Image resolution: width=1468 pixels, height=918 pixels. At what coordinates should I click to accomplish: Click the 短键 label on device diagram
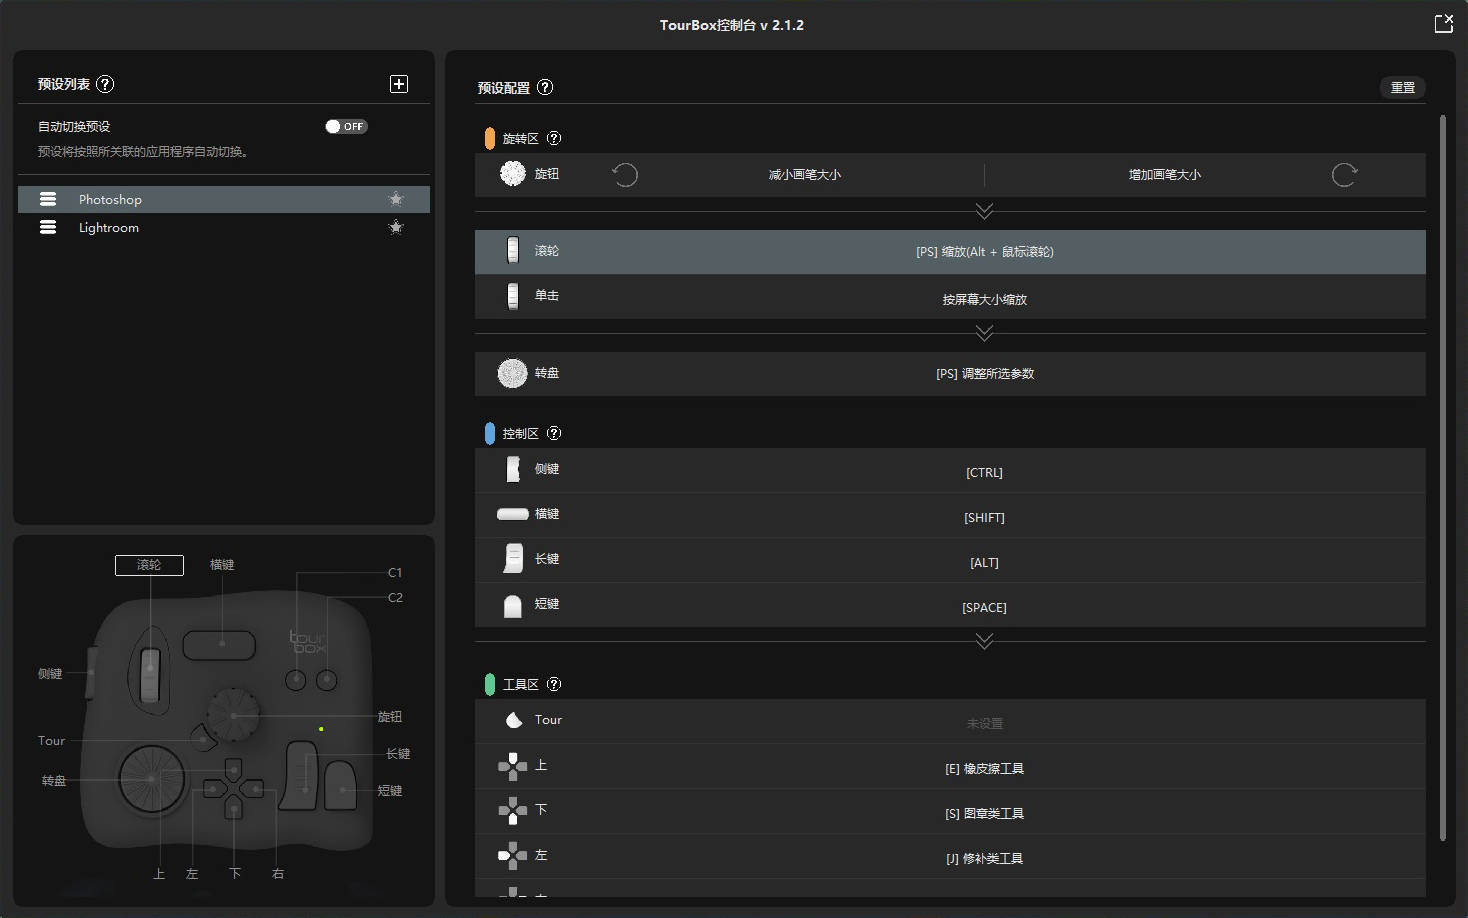[390, 791]
